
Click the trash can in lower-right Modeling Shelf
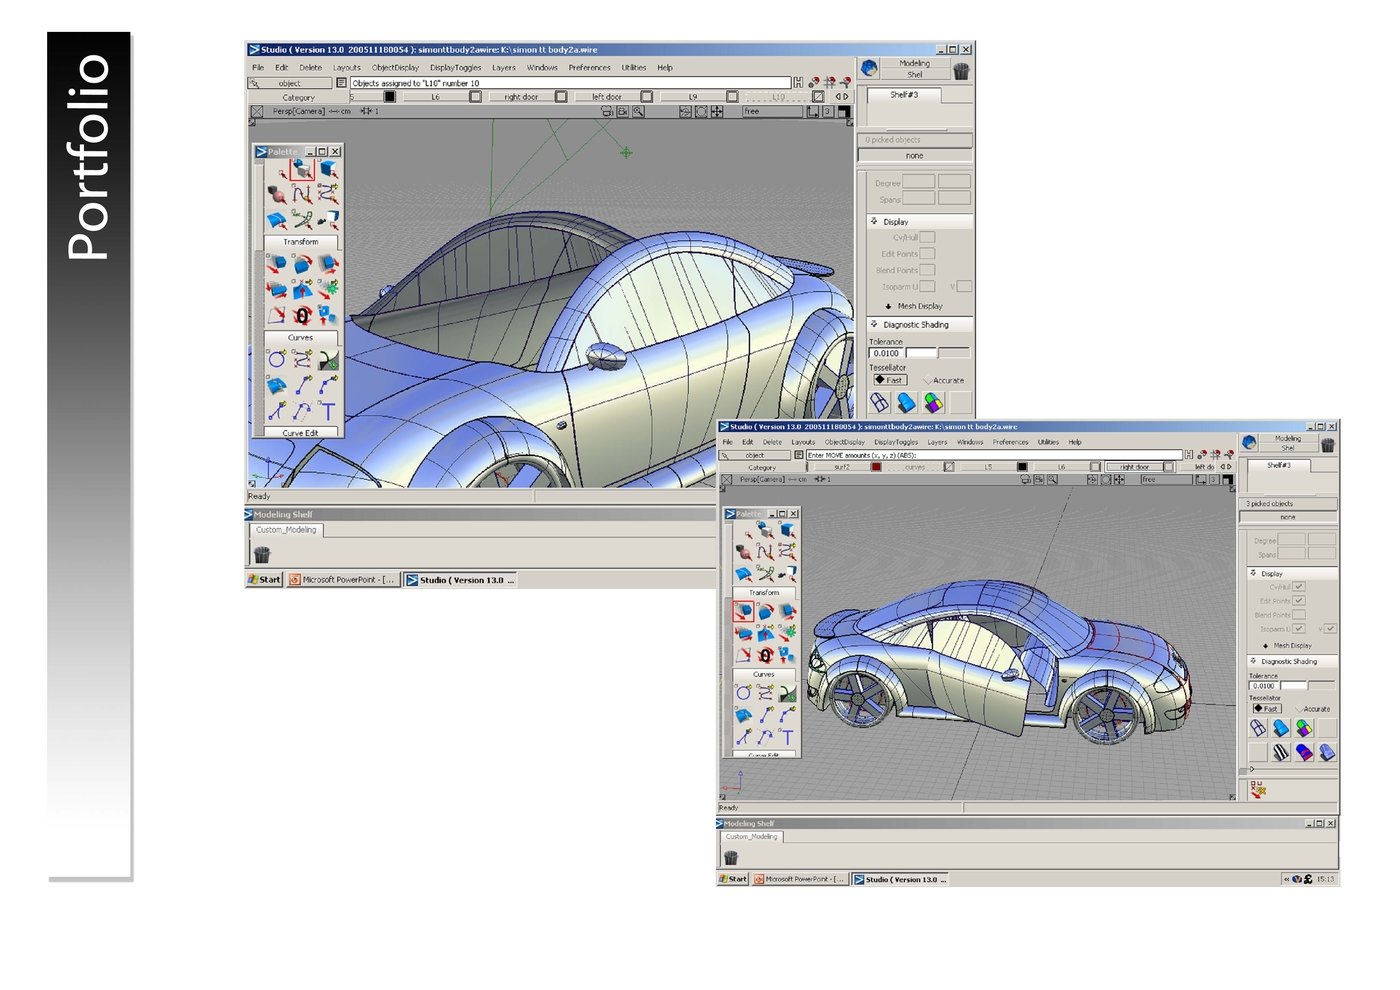click(x=731, y=857)
